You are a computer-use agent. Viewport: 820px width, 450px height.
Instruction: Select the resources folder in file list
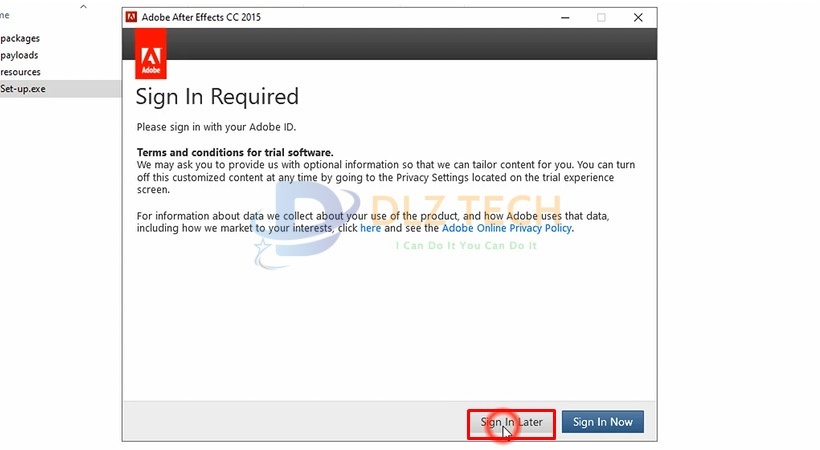pyautogui.click(x=20, y=72)
